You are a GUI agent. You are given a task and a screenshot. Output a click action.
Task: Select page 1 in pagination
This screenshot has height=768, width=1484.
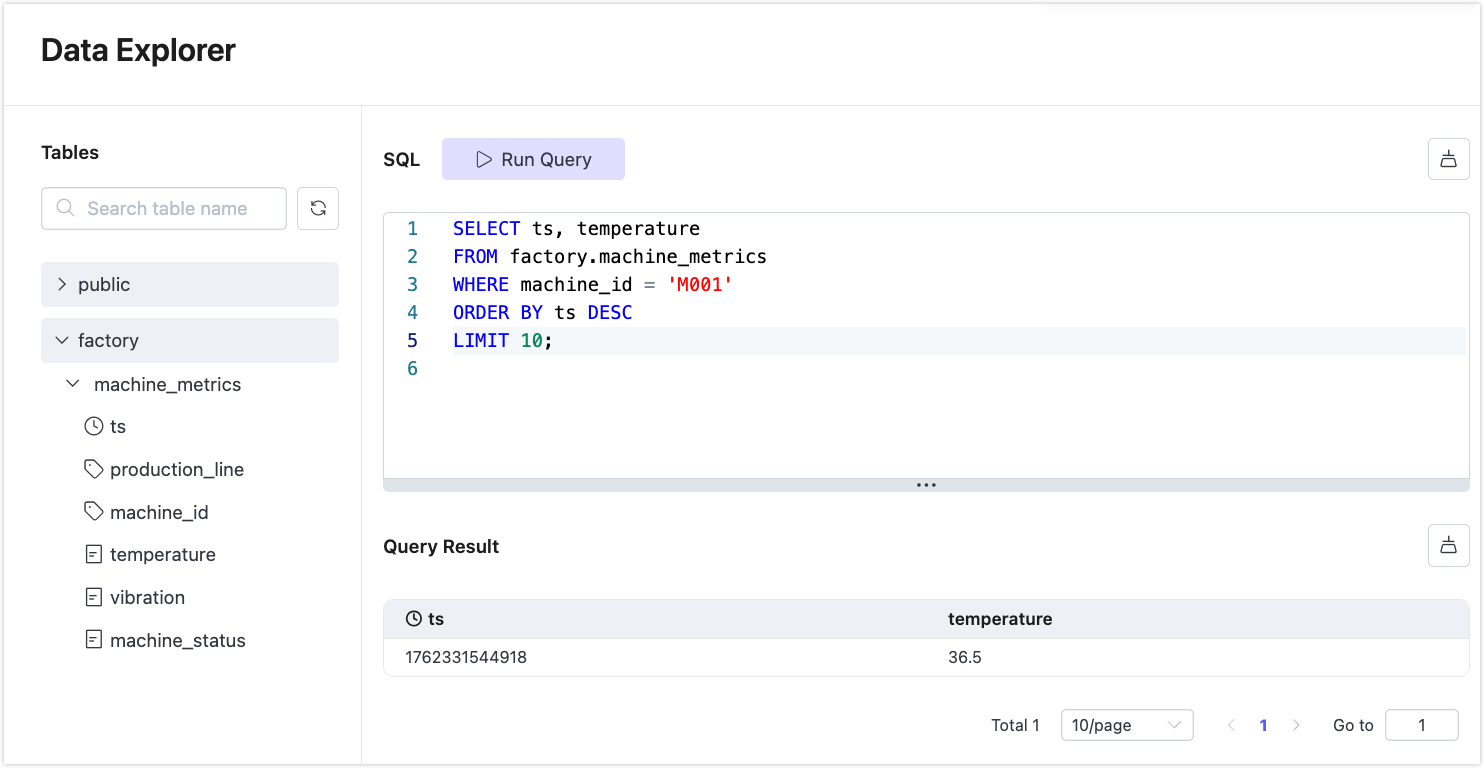point(1263,724)
